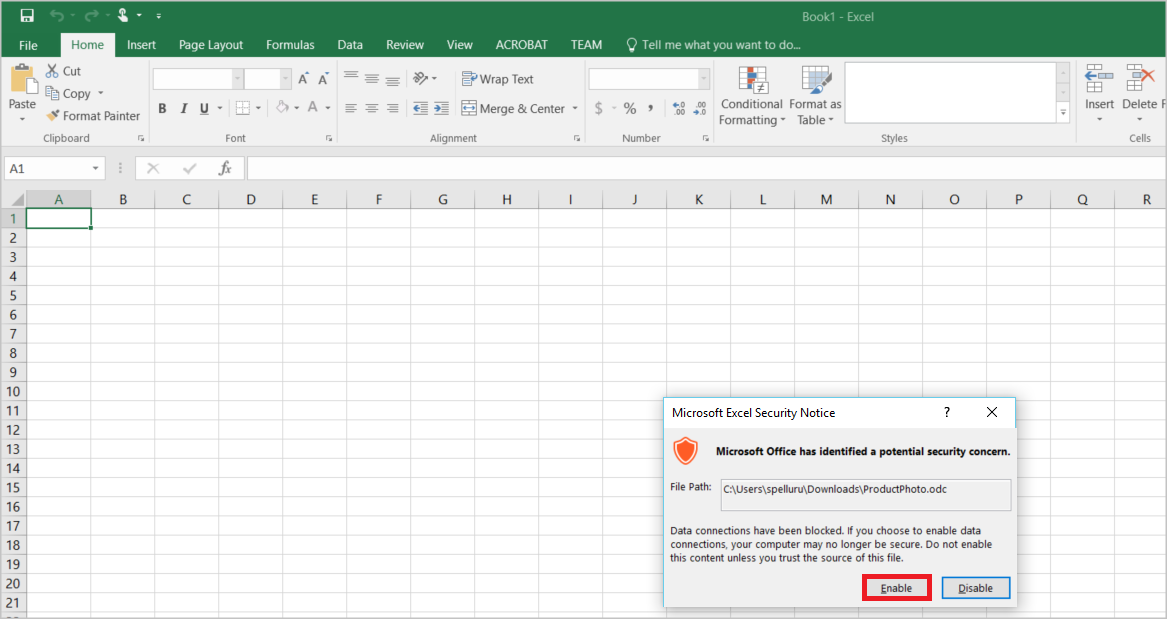The height and width of the screenshot is (619, 1167).
Task: Open the File menu
Action: pos(27,44)
